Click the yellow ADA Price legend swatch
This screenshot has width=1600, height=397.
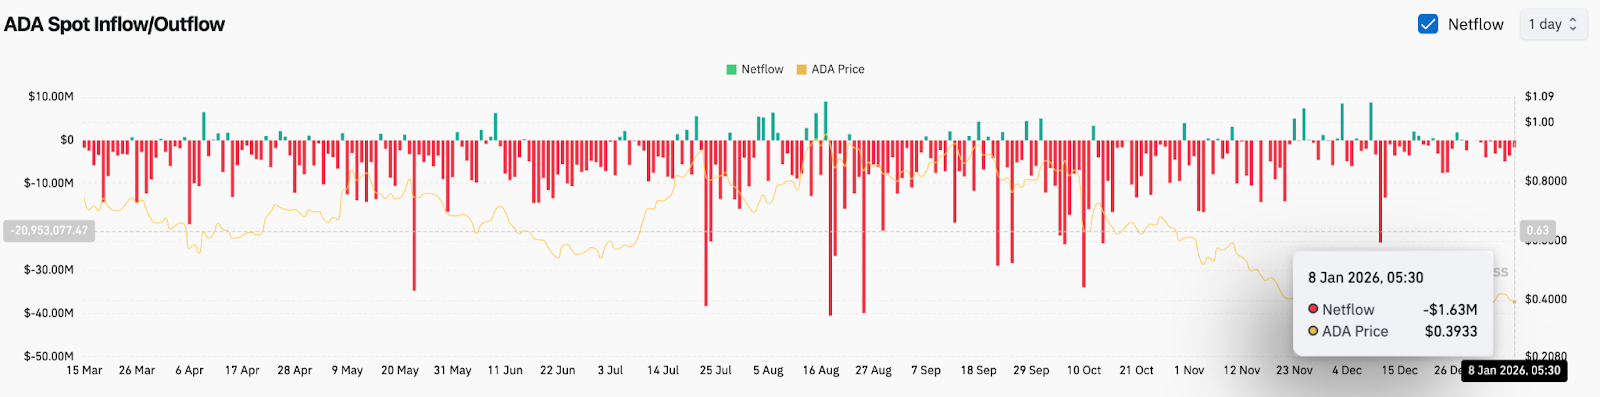801,69
